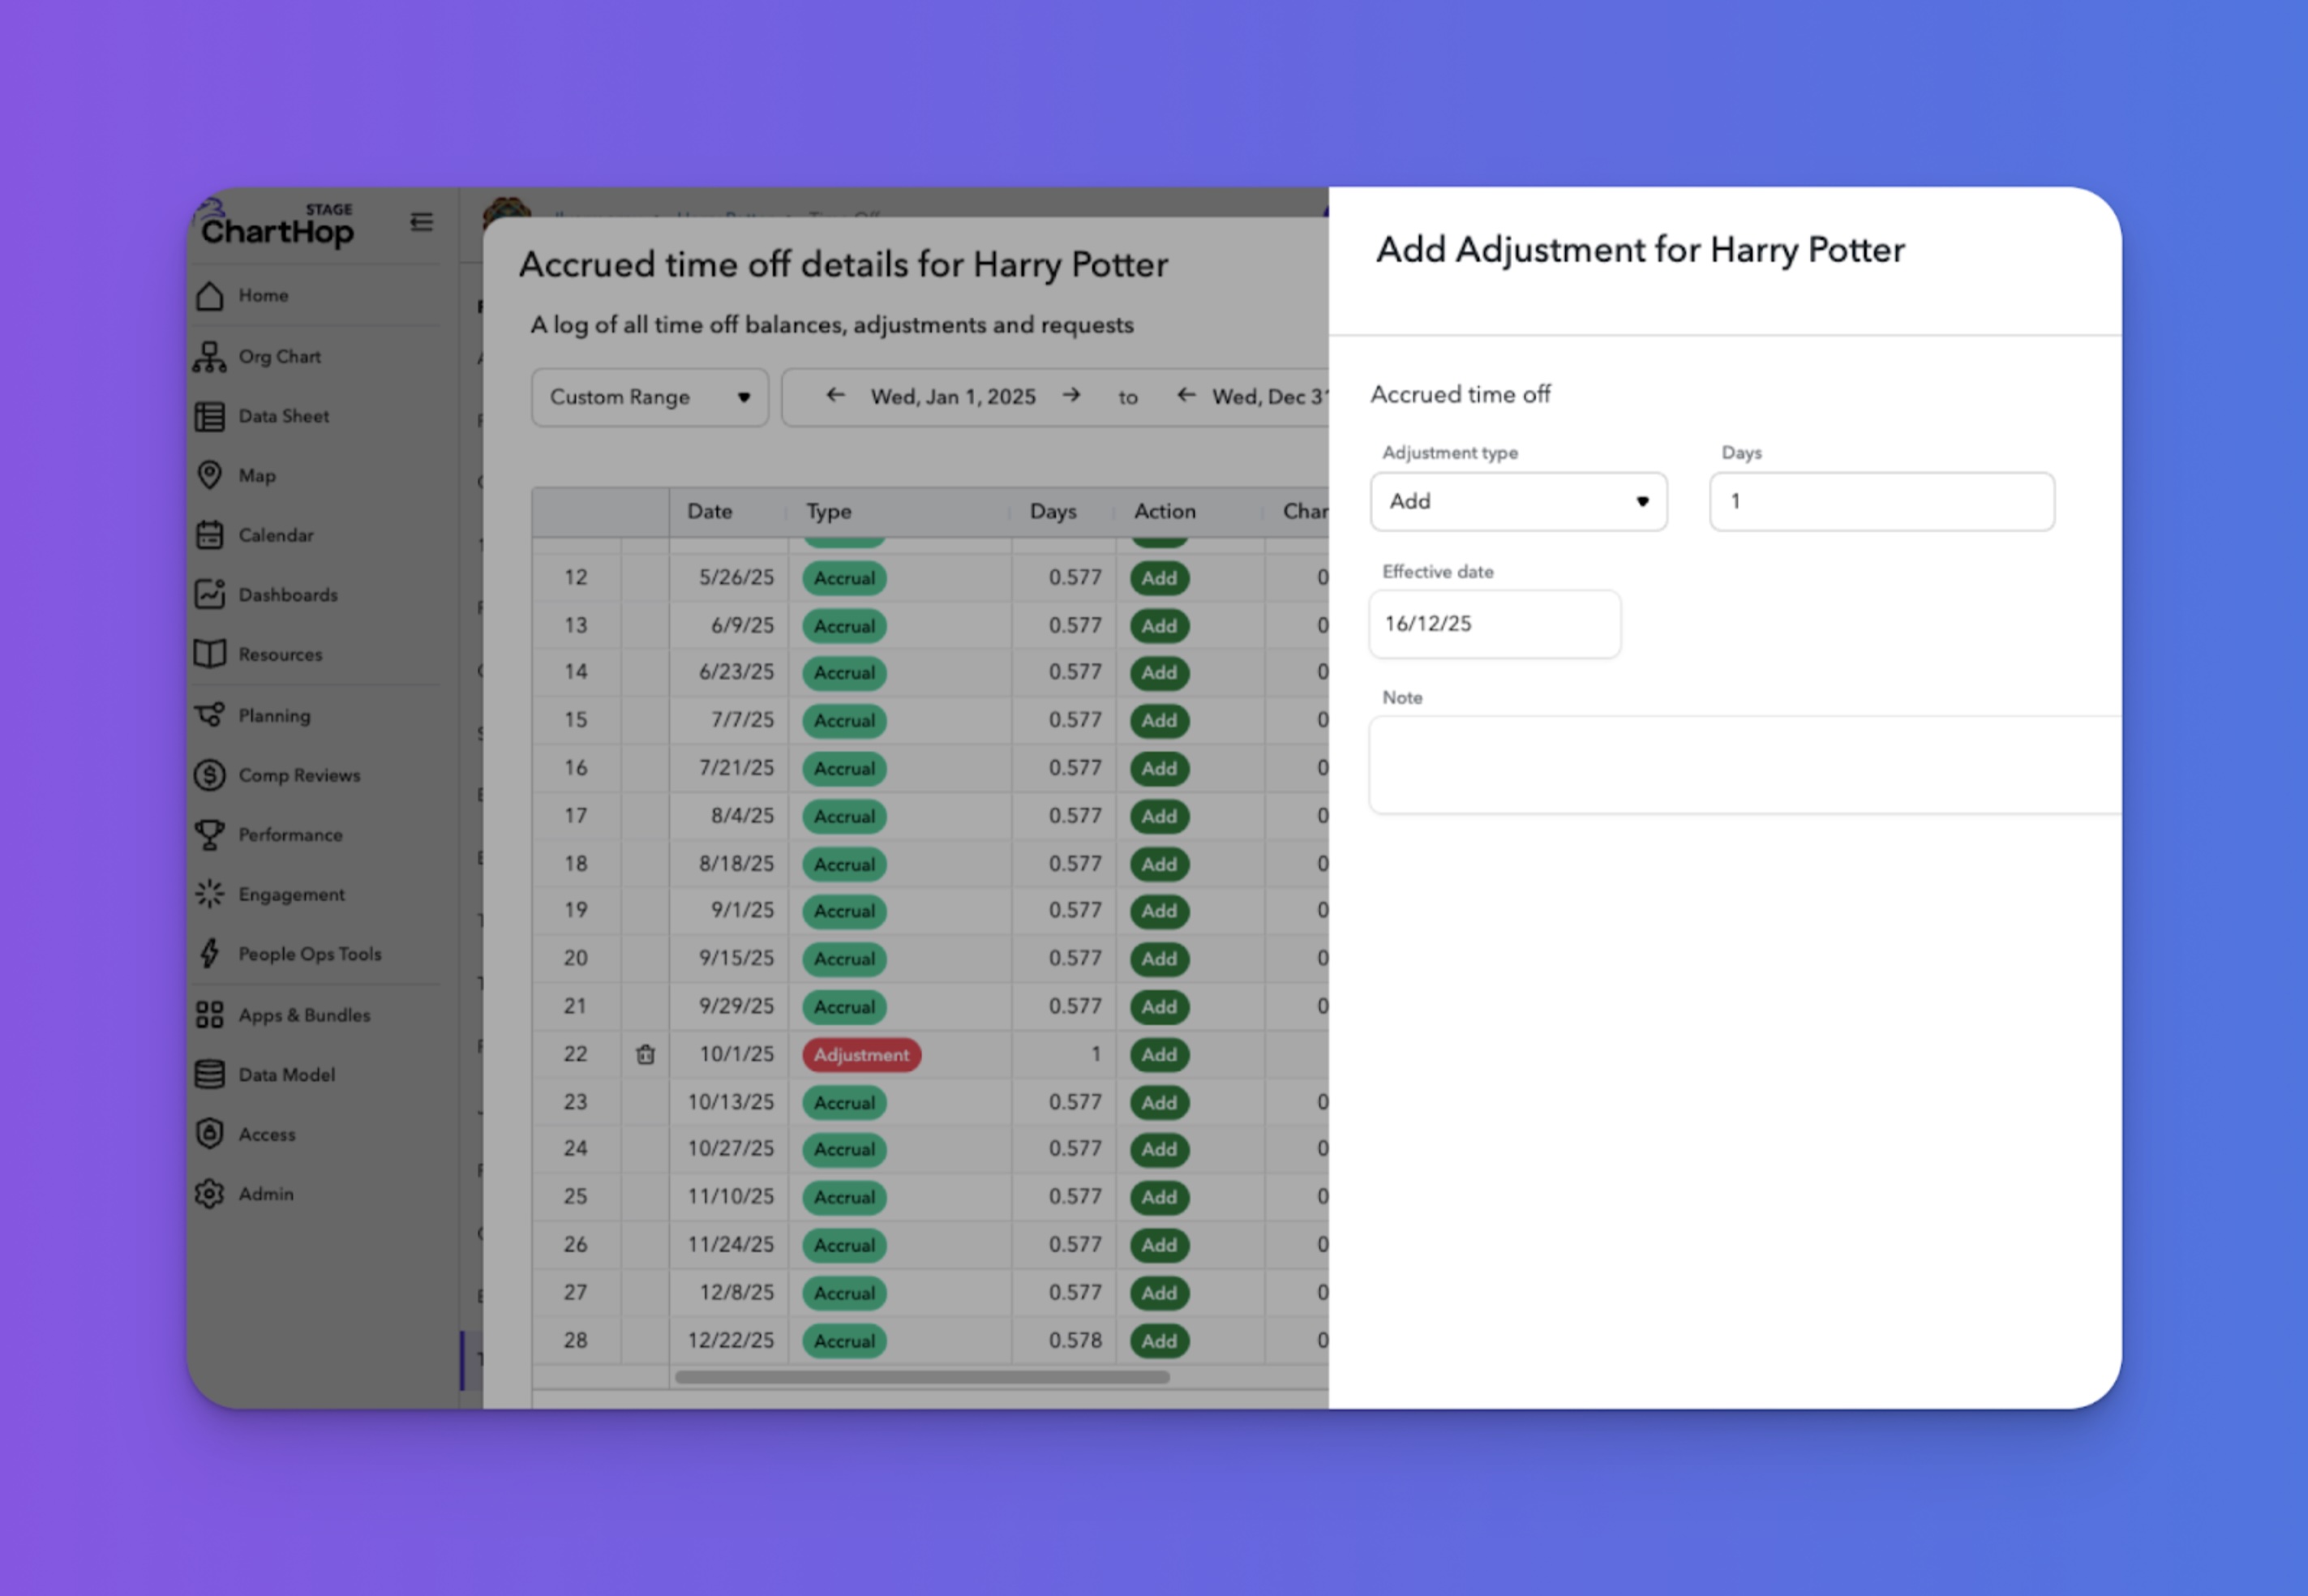This screenshot has width=2308, height=1596.
Task: Click the Note text area
Action: pyautogui.click(x=1744, y=765)
